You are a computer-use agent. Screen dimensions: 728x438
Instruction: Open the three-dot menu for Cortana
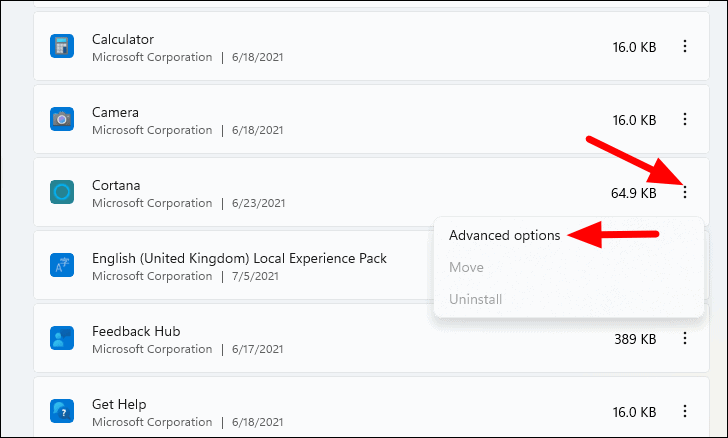click(685, 192)
